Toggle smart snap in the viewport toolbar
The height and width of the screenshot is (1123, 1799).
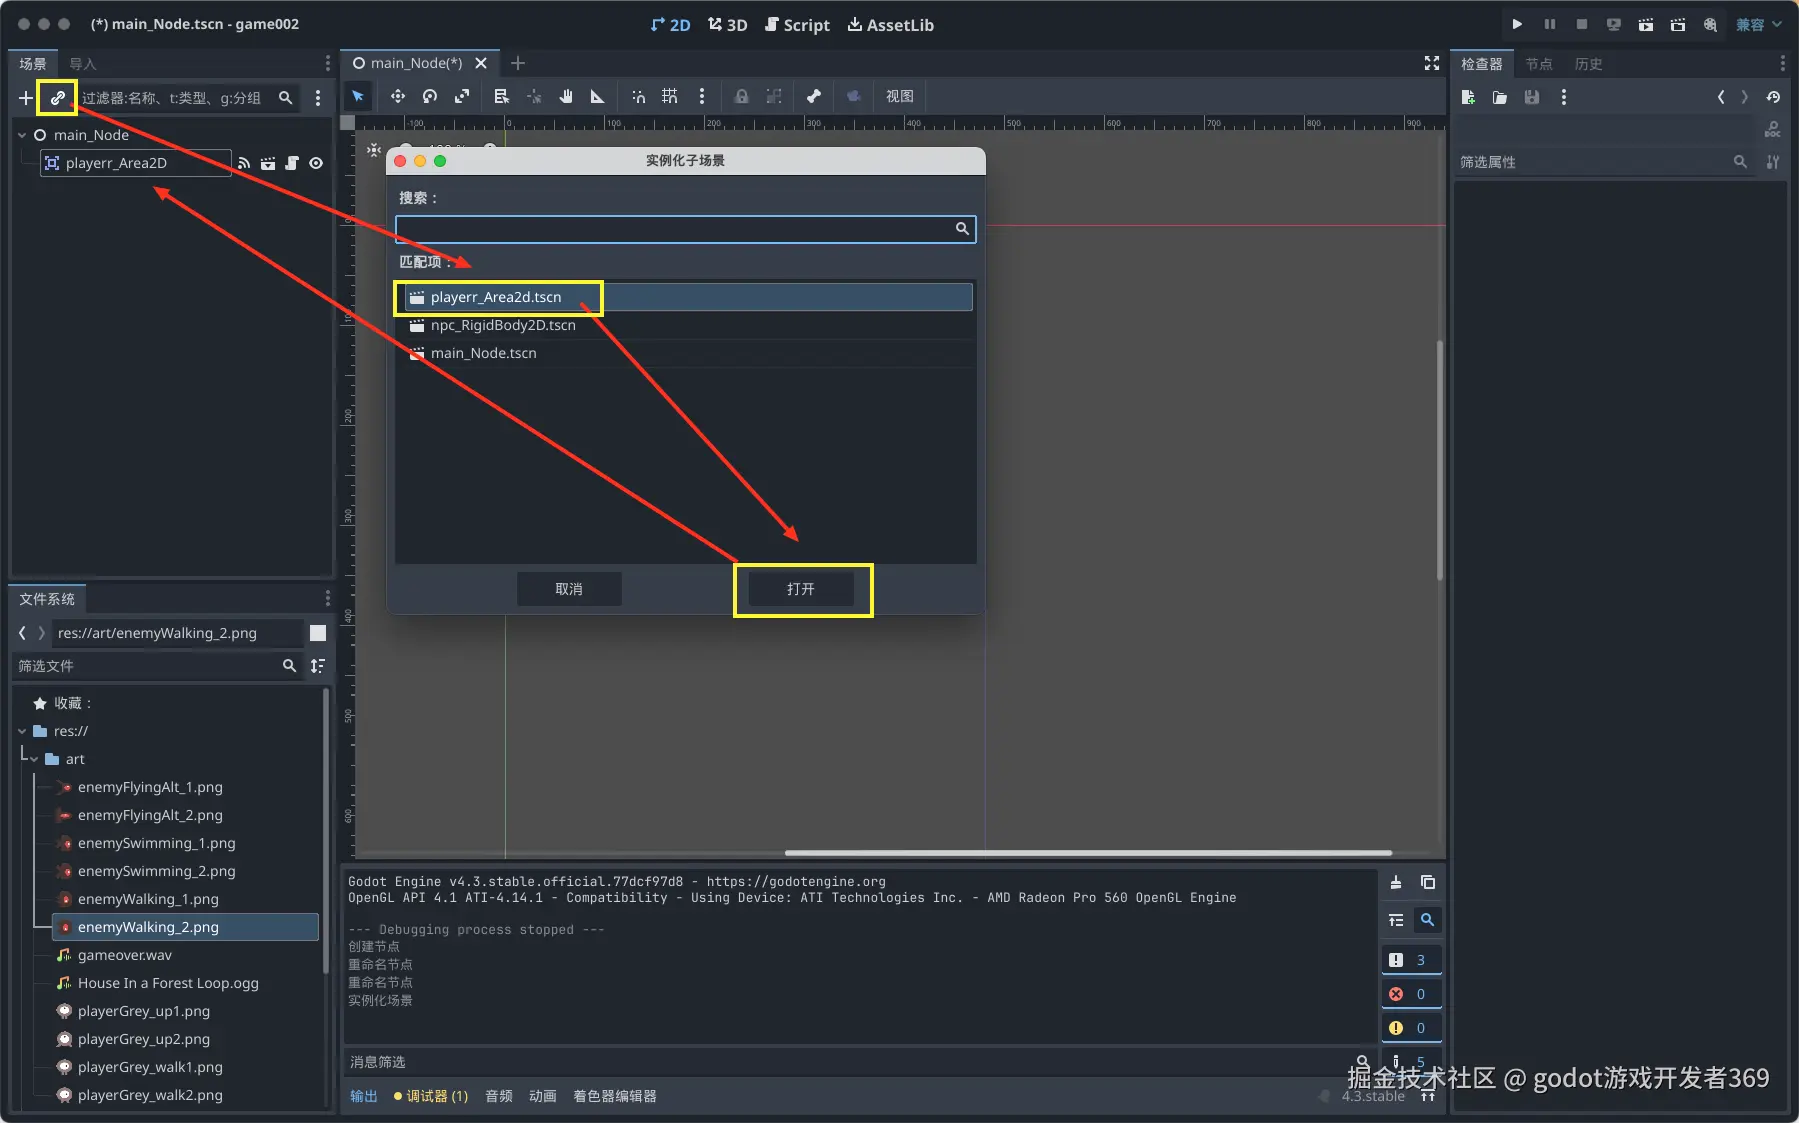[x=638, y=96]
